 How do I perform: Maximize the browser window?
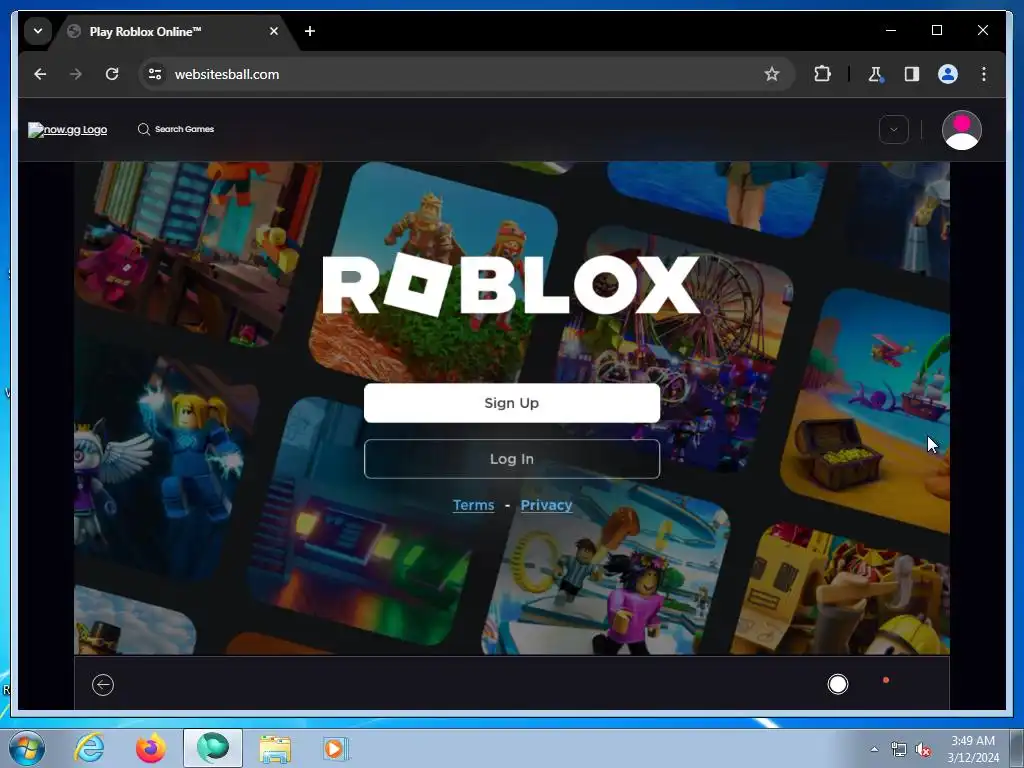tap(936, 30)
